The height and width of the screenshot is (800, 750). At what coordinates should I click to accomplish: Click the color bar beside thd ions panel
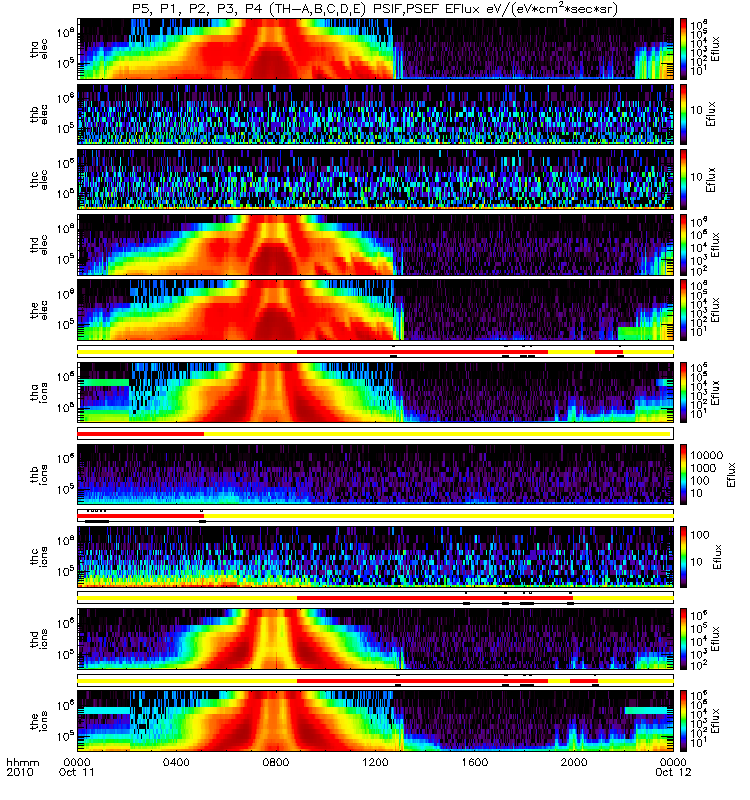(x=684, y=639)
